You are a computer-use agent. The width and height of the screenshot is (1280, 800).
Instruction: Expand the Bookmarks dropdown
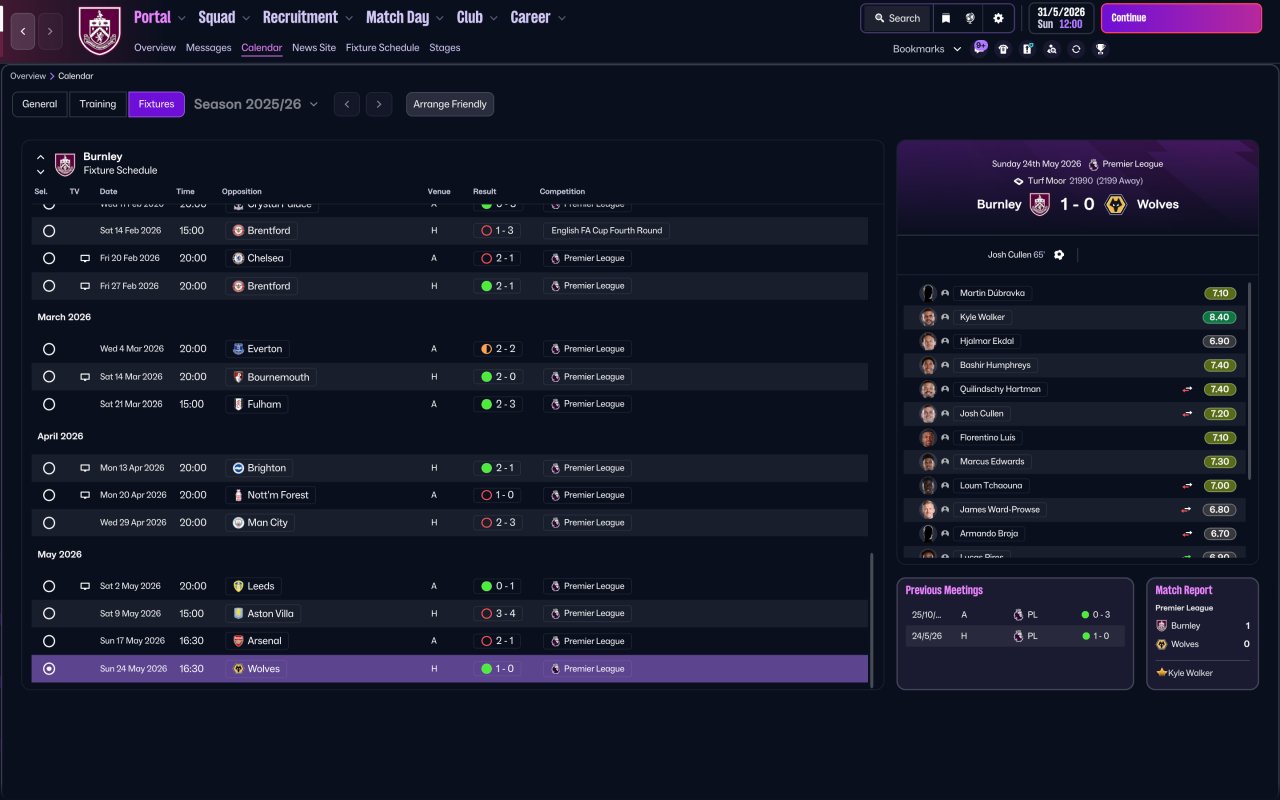[927, 49]
